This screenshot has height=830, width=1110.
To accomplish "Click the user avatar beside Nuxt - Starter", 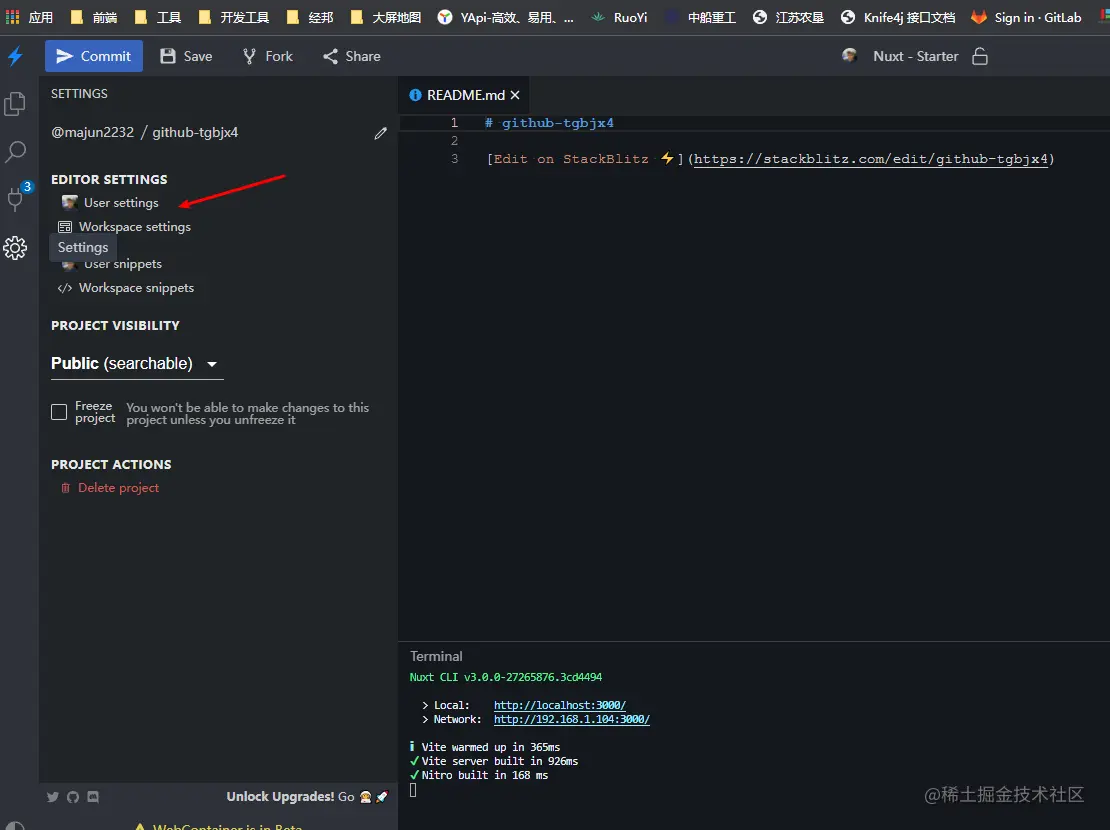I will click(849, 55).
